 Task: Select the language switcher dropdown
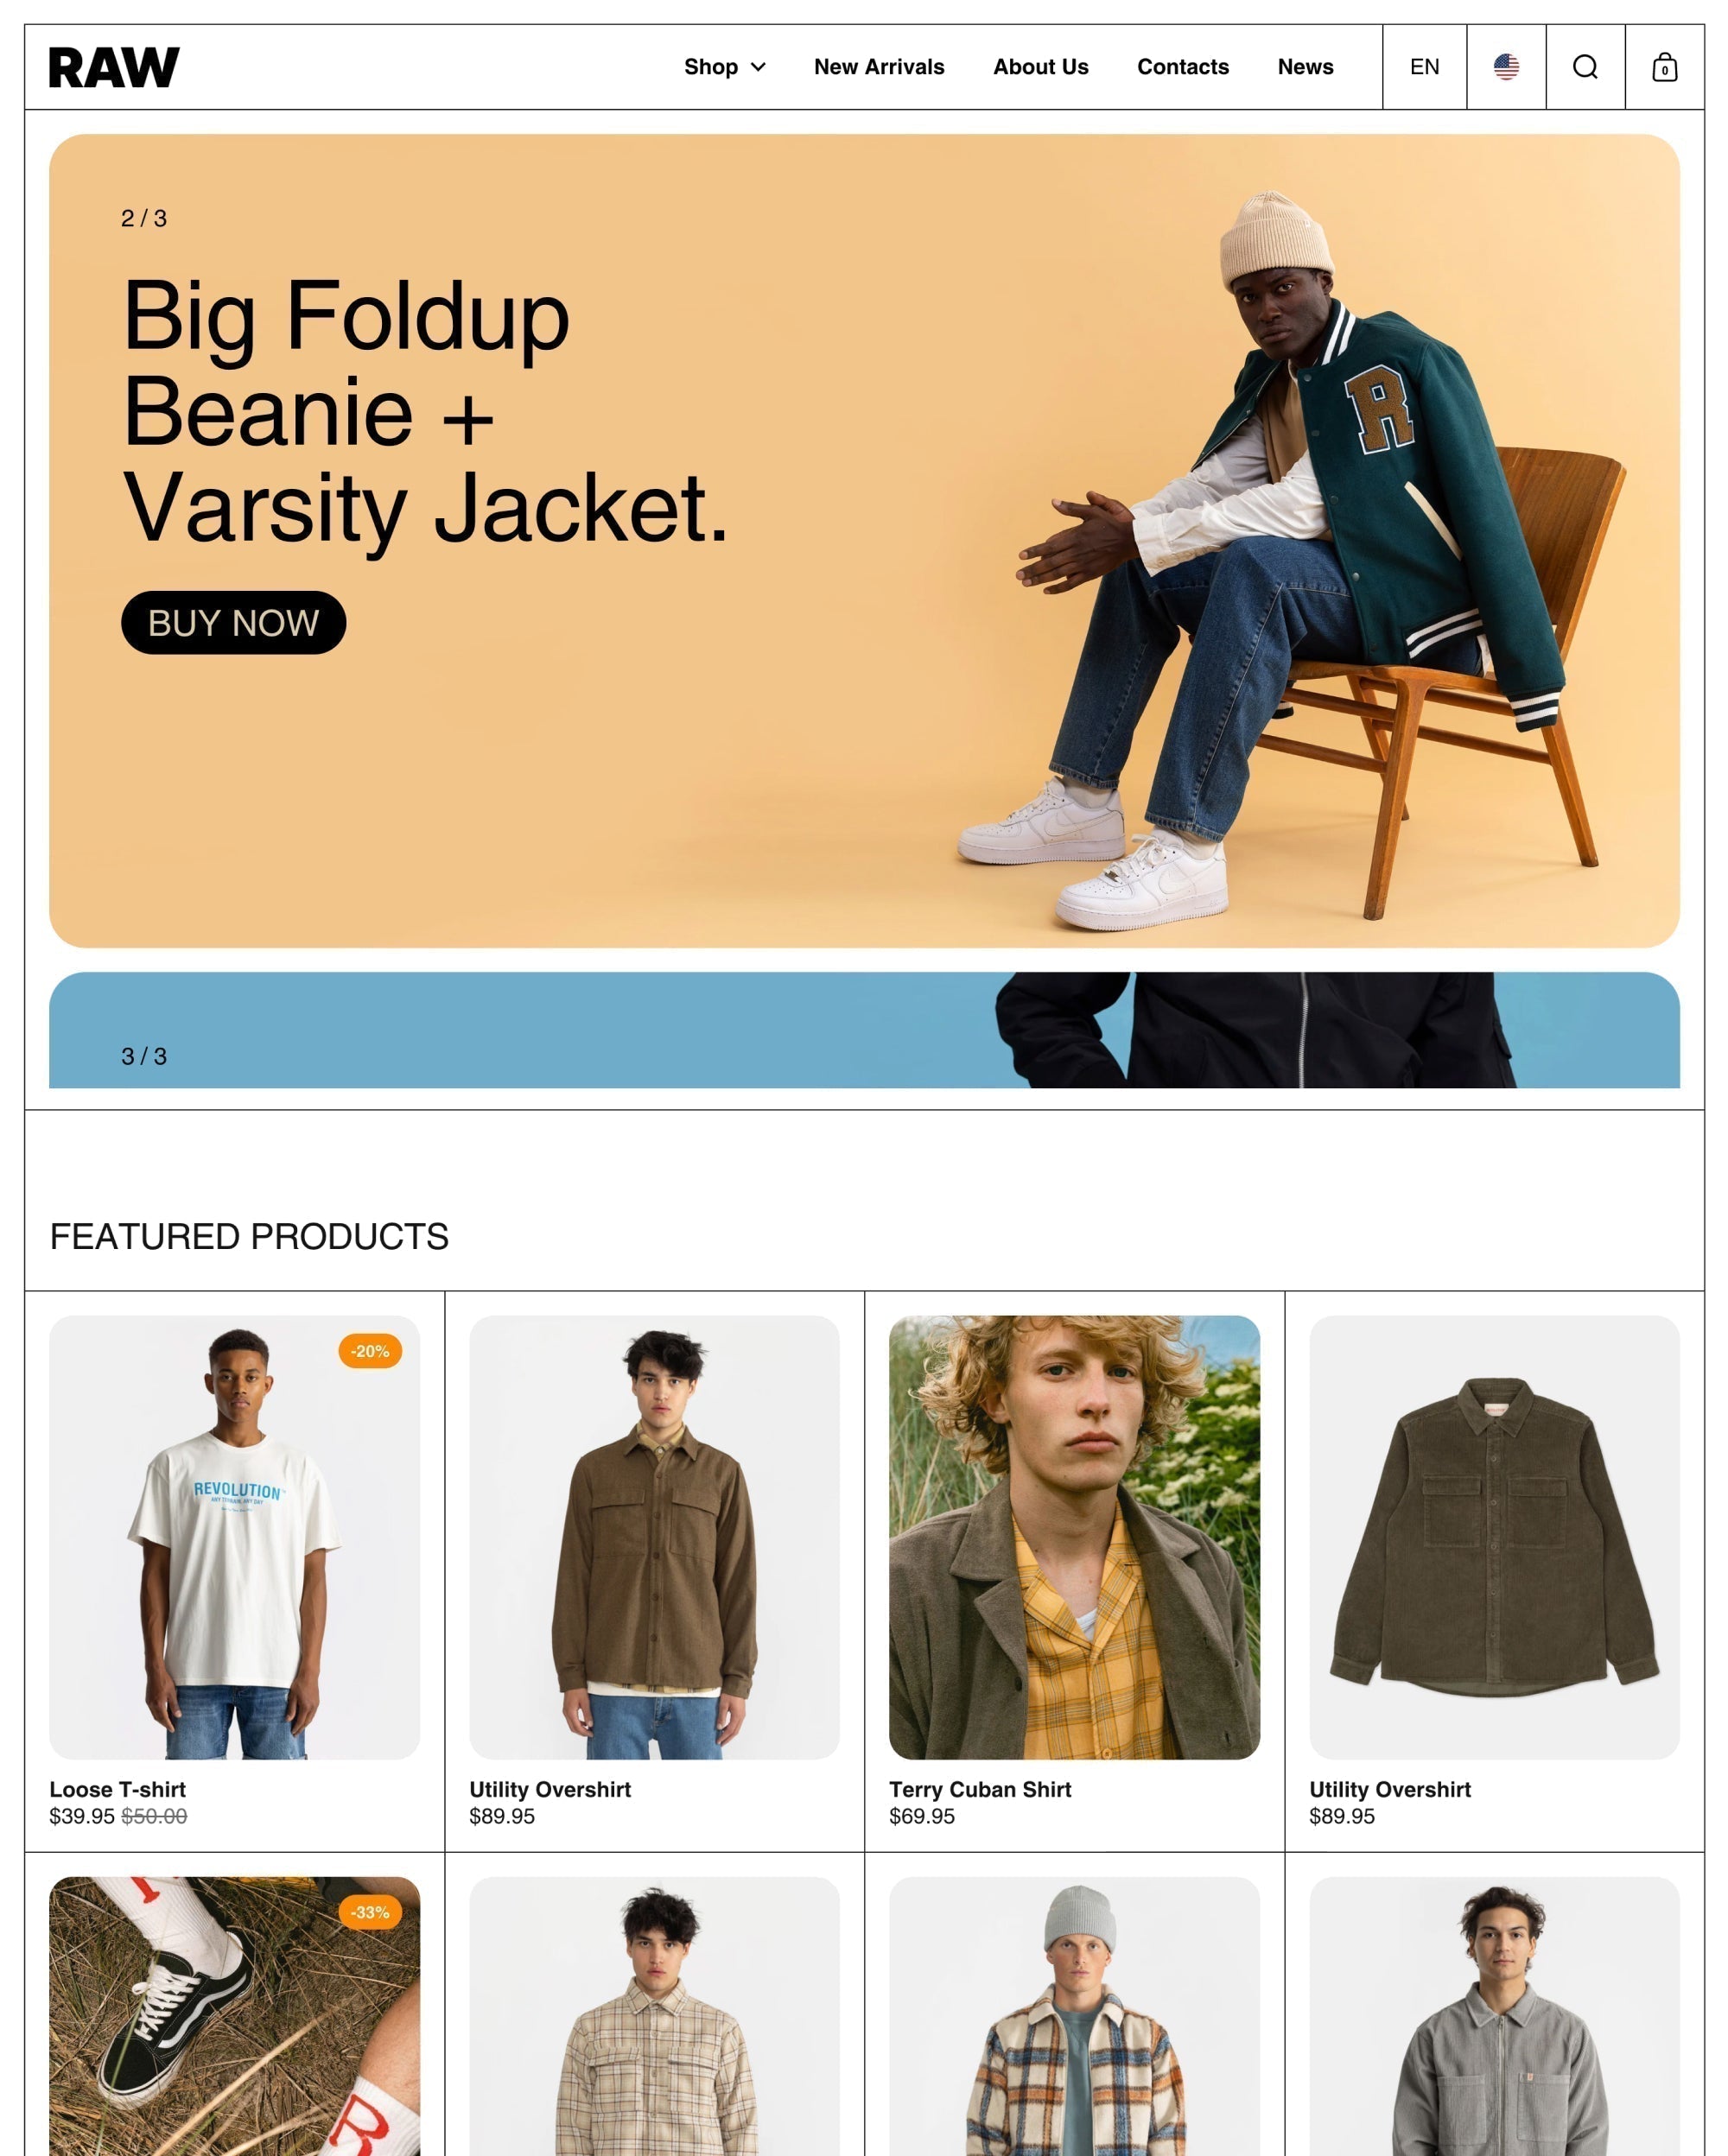(x=1425, y=67)
